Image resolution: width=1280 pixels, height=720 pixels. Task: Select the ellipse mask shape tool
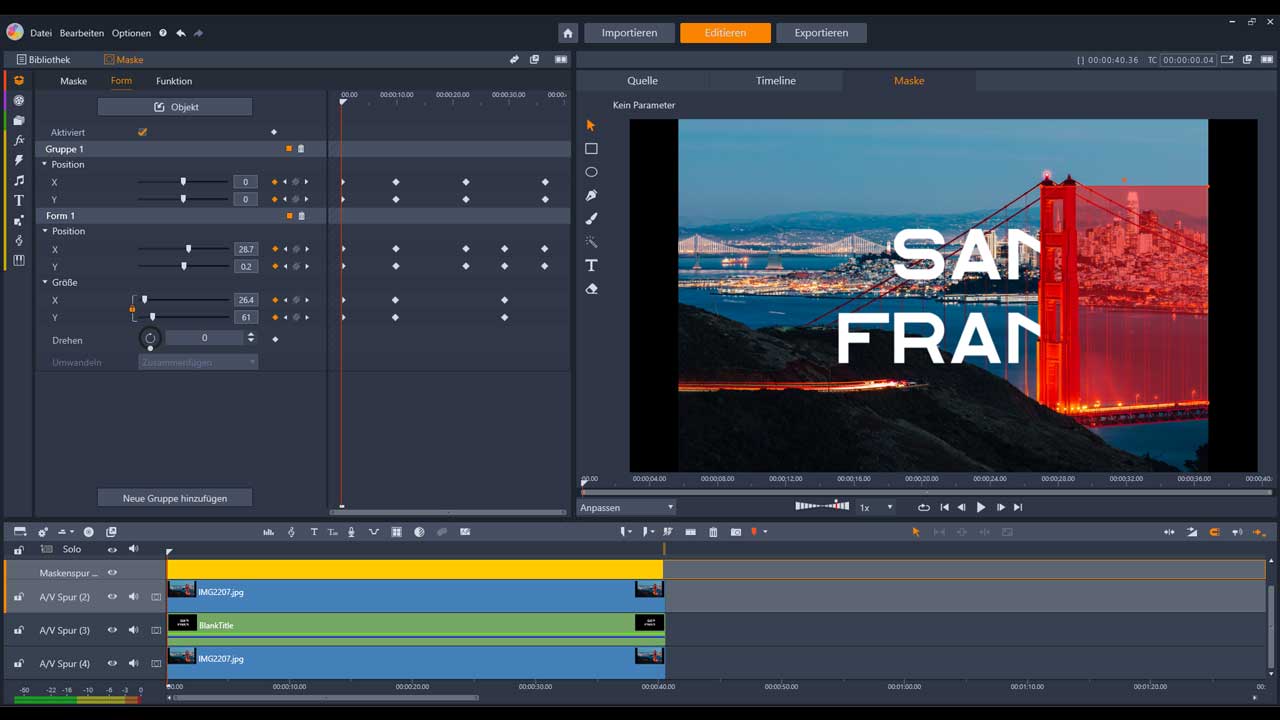(591, 172)
